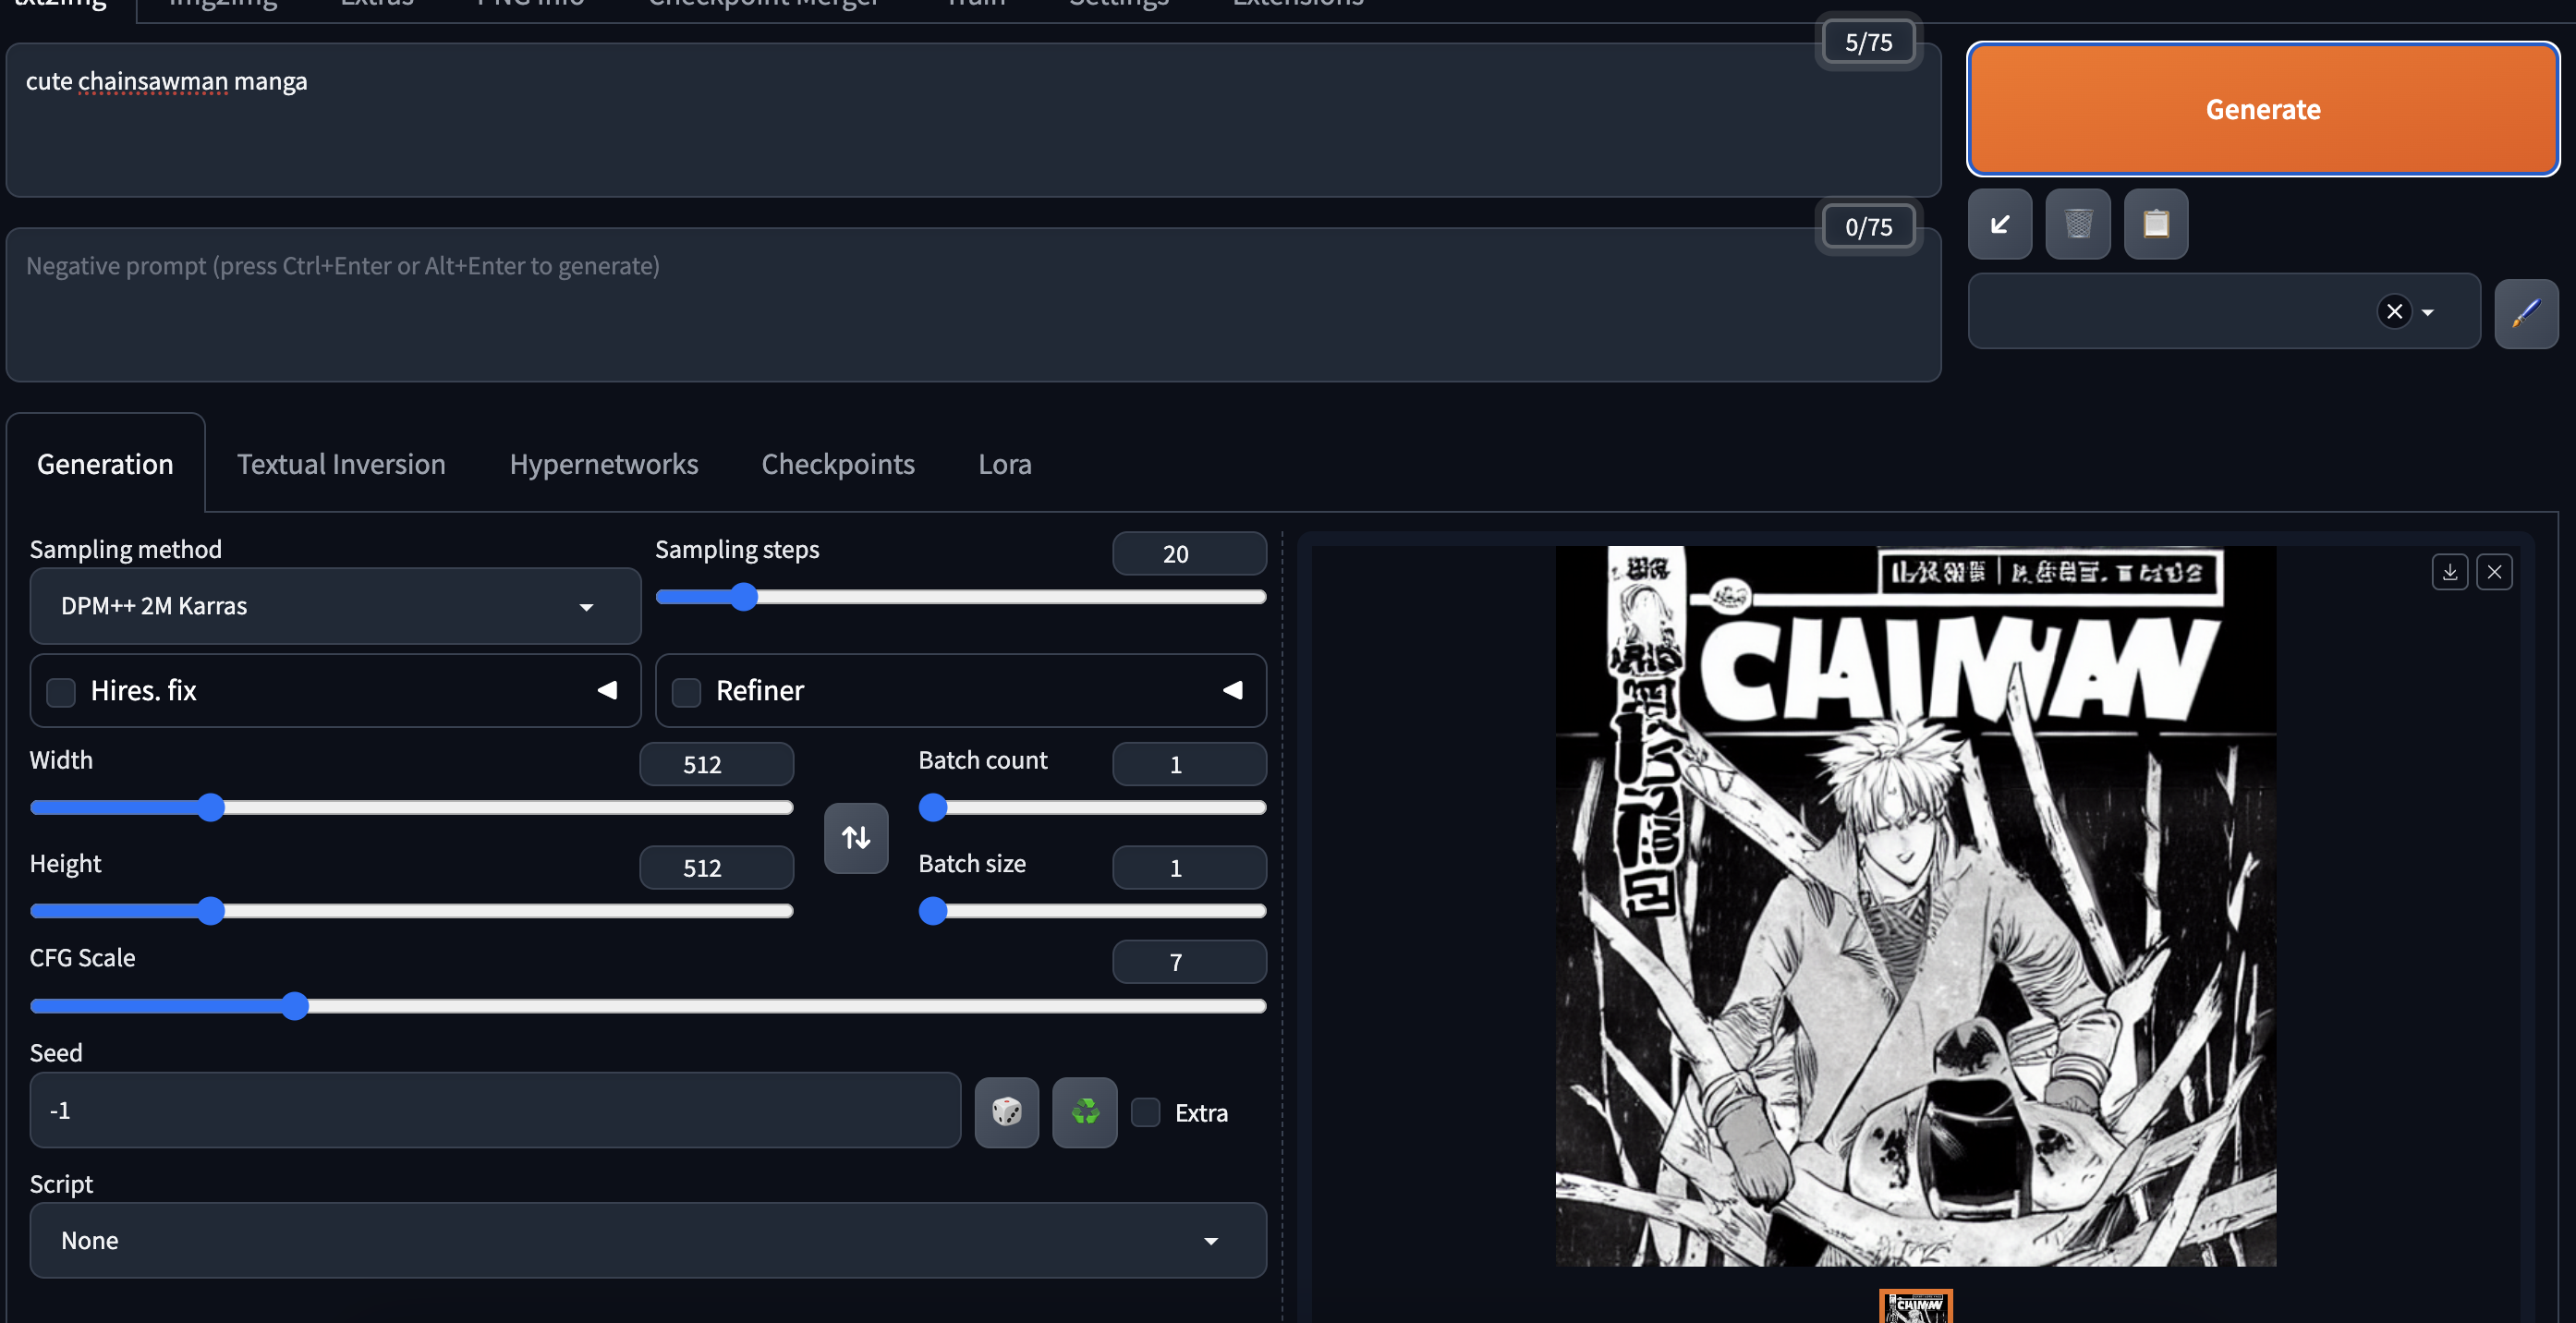Expand the Refiner section triangle

click(x=1233, y=690)
